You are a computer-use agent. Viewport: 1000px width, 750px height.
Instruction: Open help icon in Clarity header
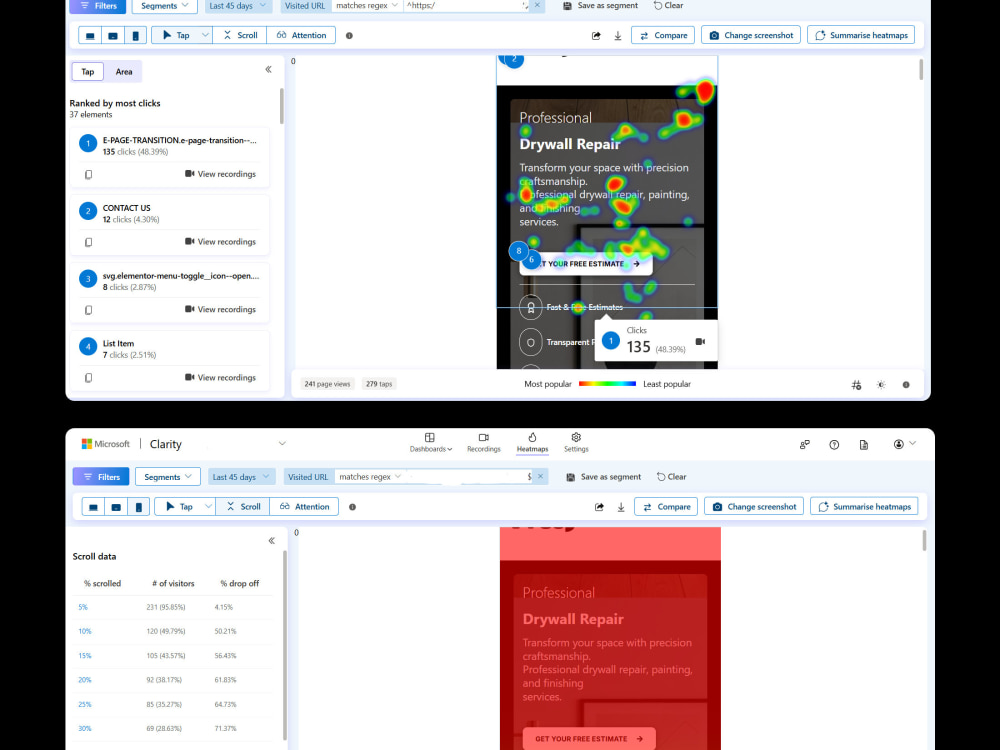click(834, 445)
